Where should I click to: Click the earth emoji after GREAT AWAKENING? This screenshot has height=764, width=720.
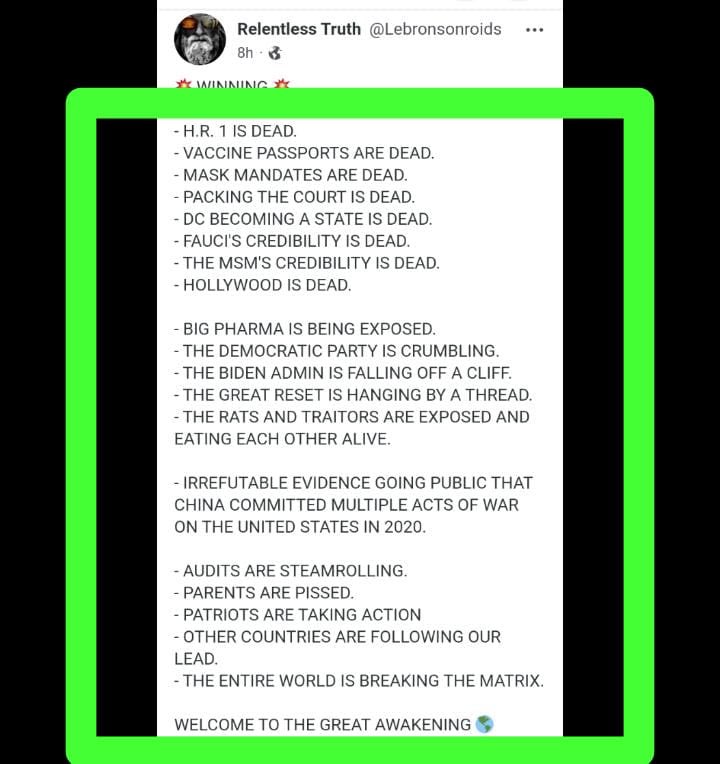point(484,724)
